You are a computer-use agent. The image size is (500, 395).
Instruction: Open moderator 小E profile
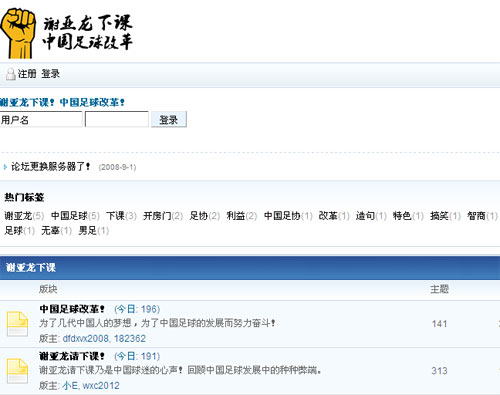[x=70, y=386]
